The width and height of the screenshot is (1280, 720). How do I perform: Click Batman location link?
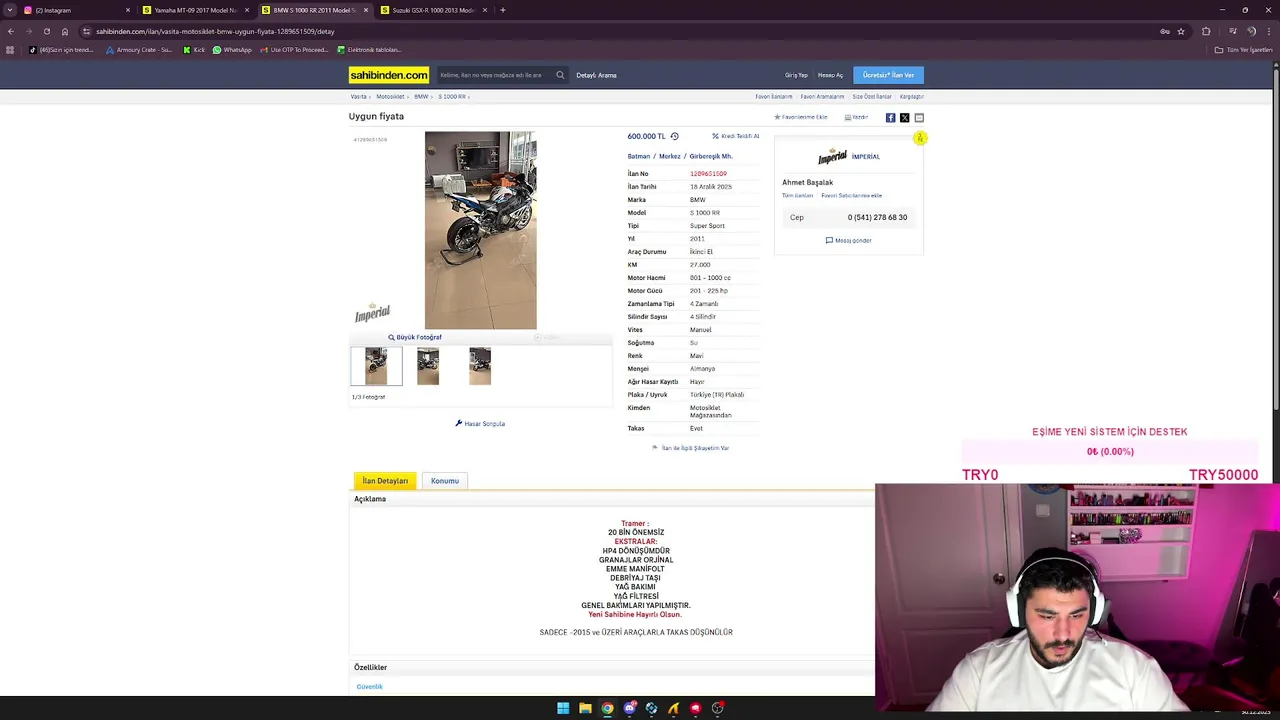[x=638, y=156]
